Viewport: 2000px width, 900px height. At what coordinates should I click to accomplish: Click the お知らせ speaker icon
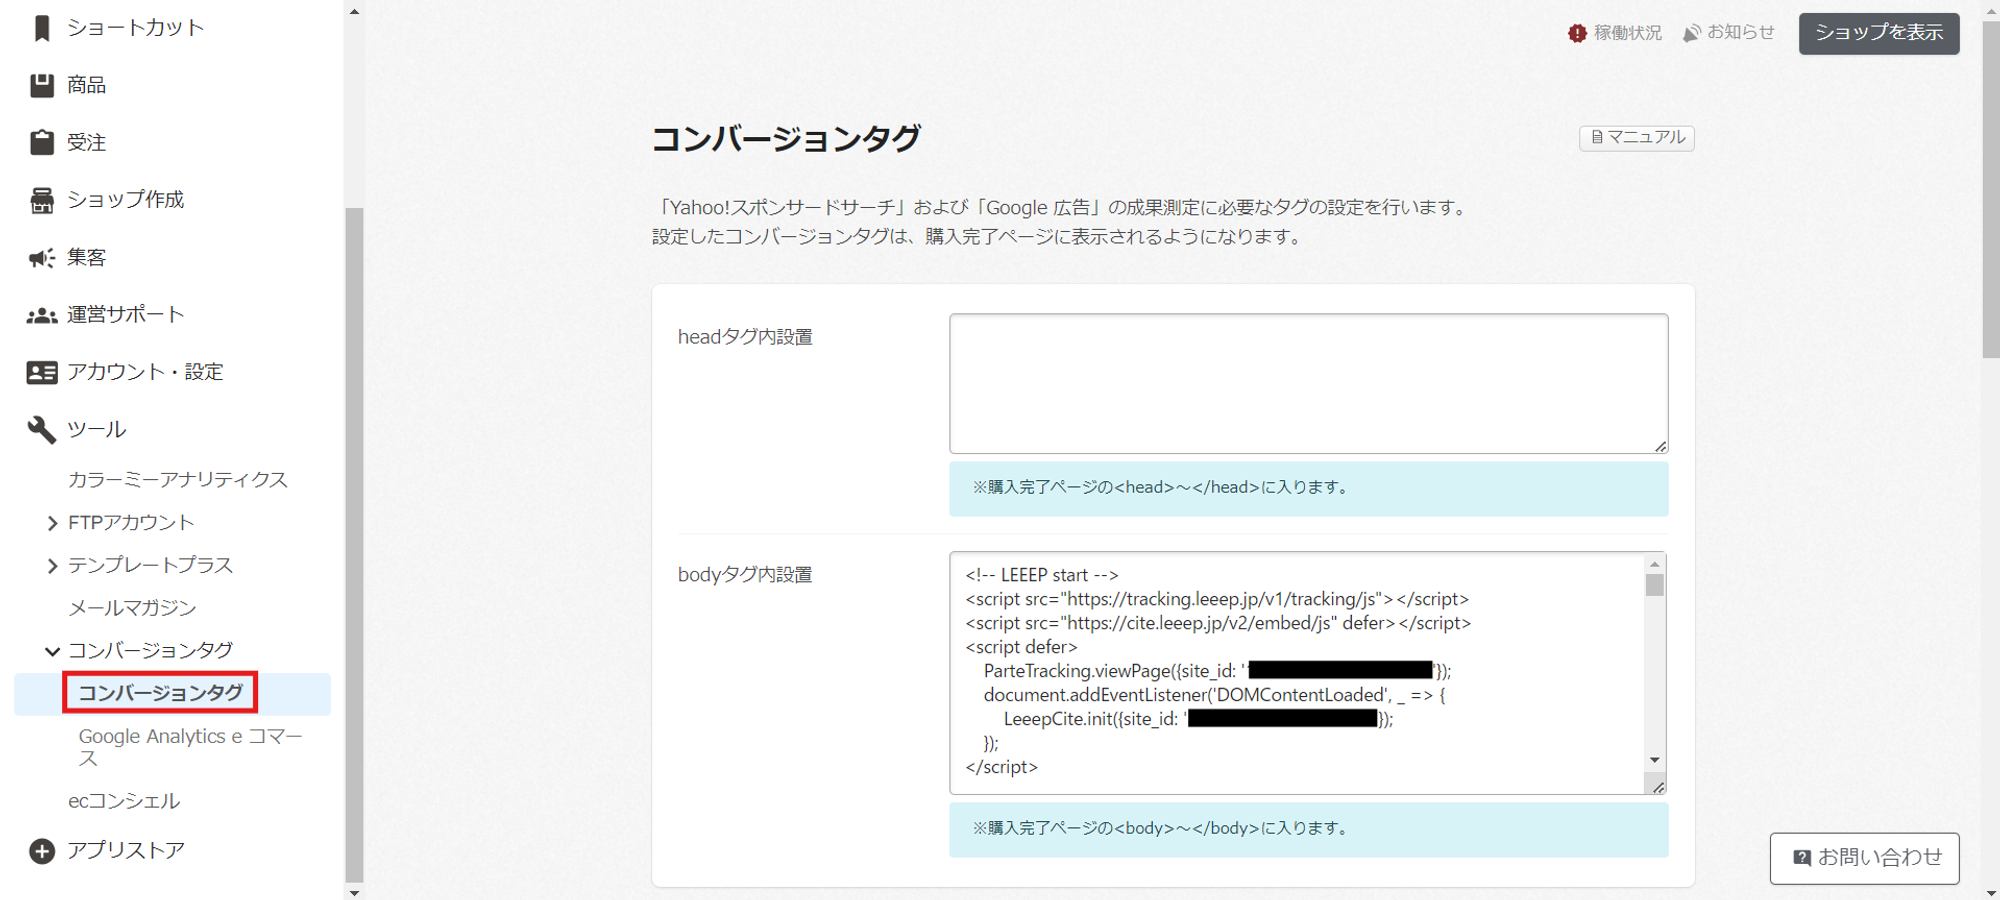1691,33
